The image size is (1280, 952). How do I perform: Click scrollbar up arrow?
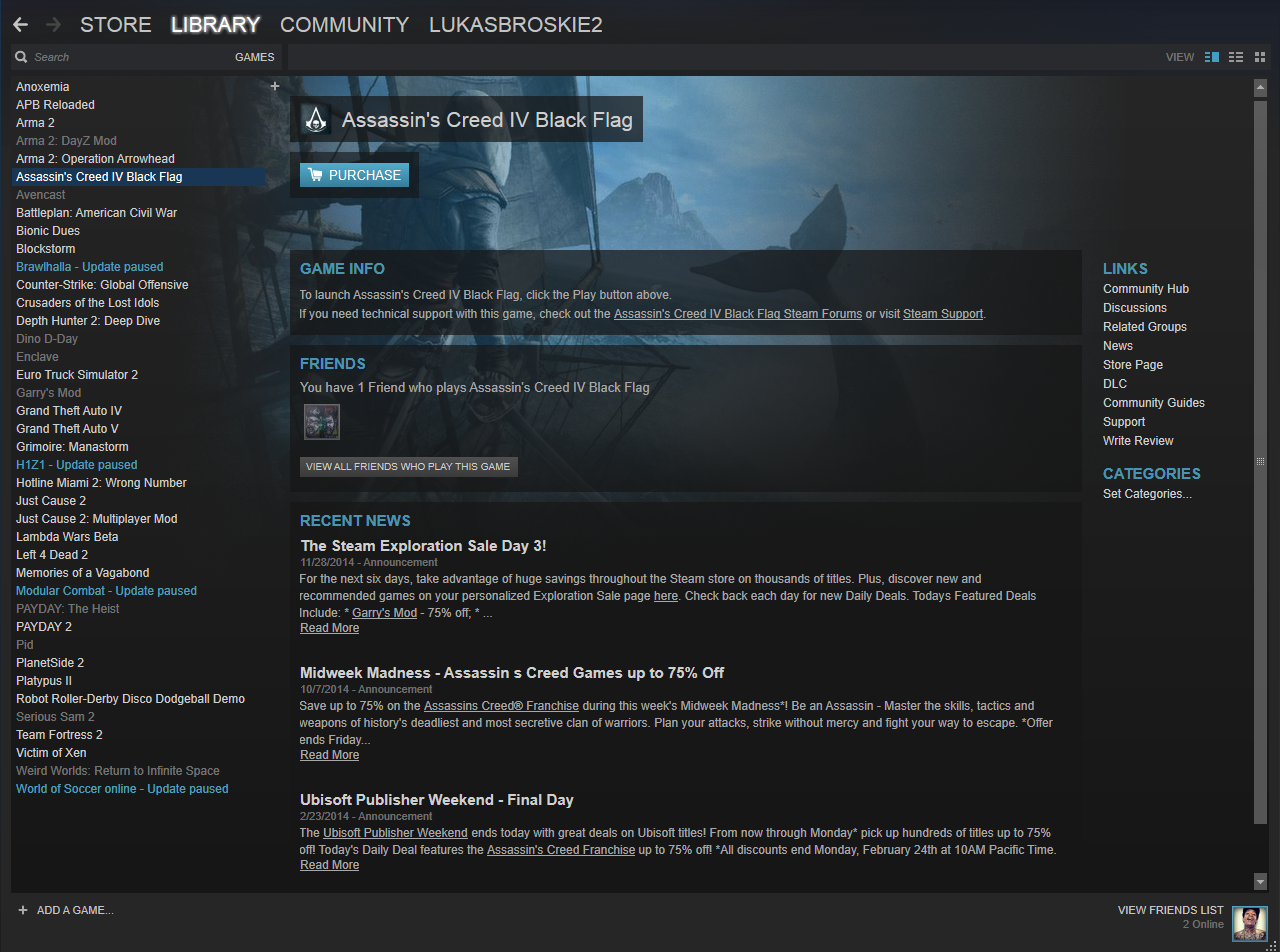point(1260,88)
